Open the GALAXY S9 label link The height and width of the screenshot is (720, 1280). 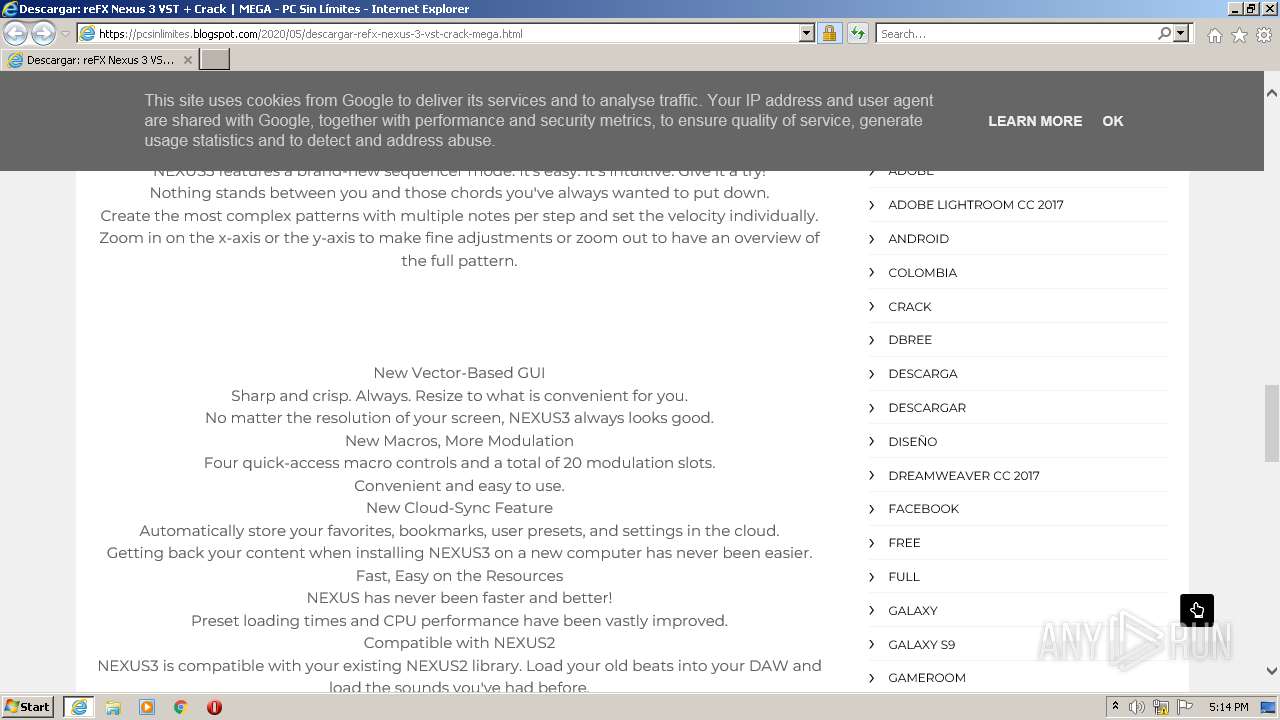tap(921, 645)
